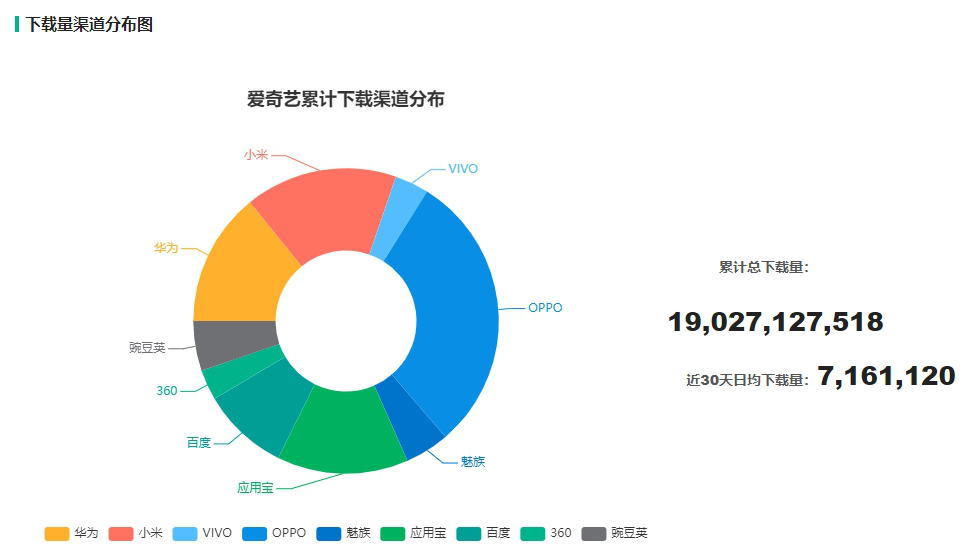Toggle the VIVO legend color swatch

(185, 533)
